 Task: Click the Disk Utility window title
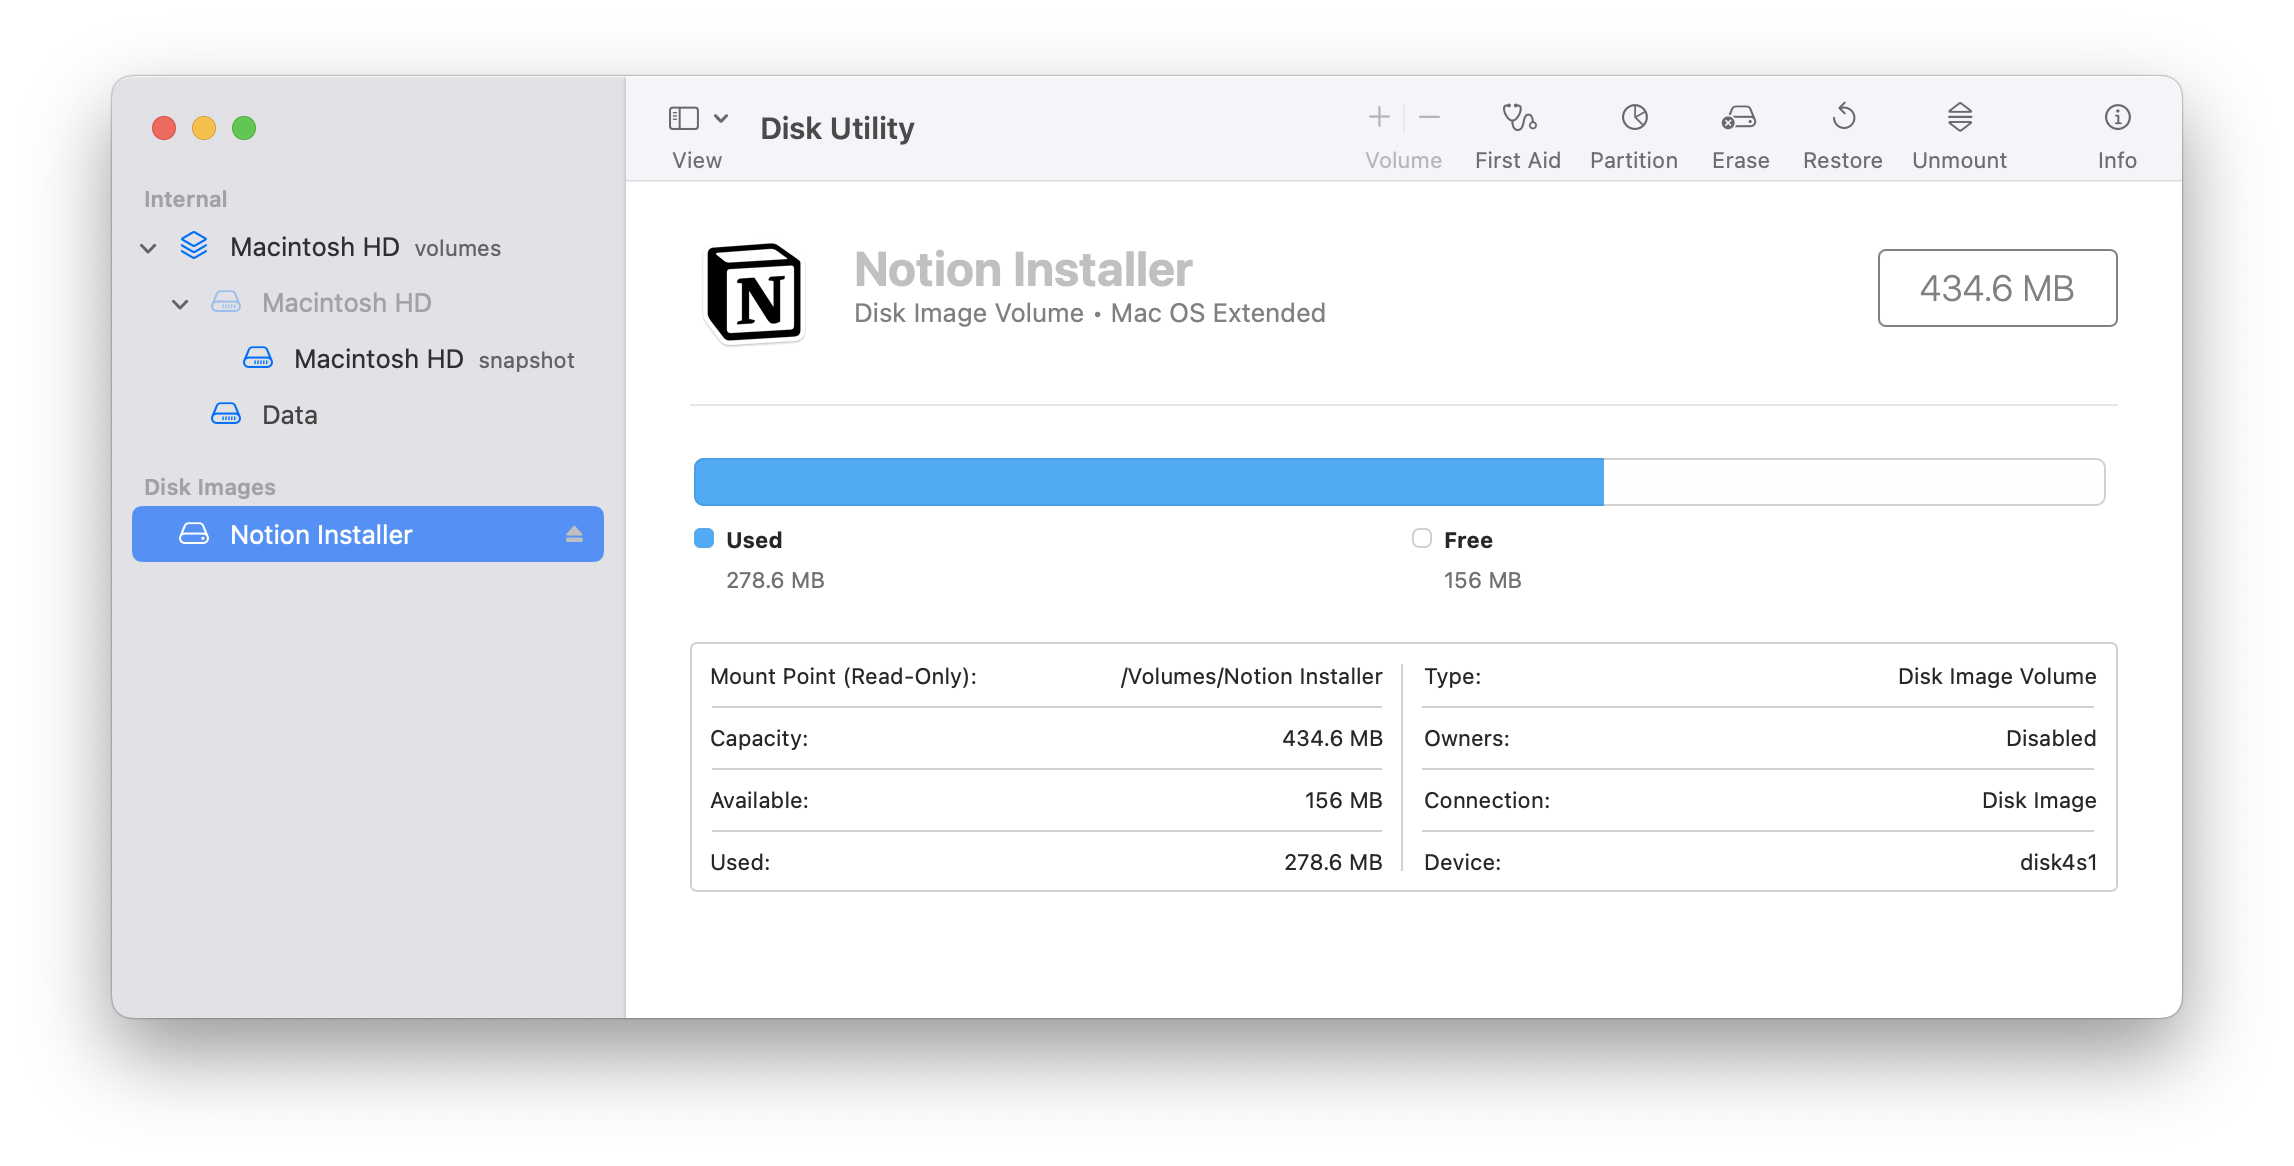tap(837, 128)
